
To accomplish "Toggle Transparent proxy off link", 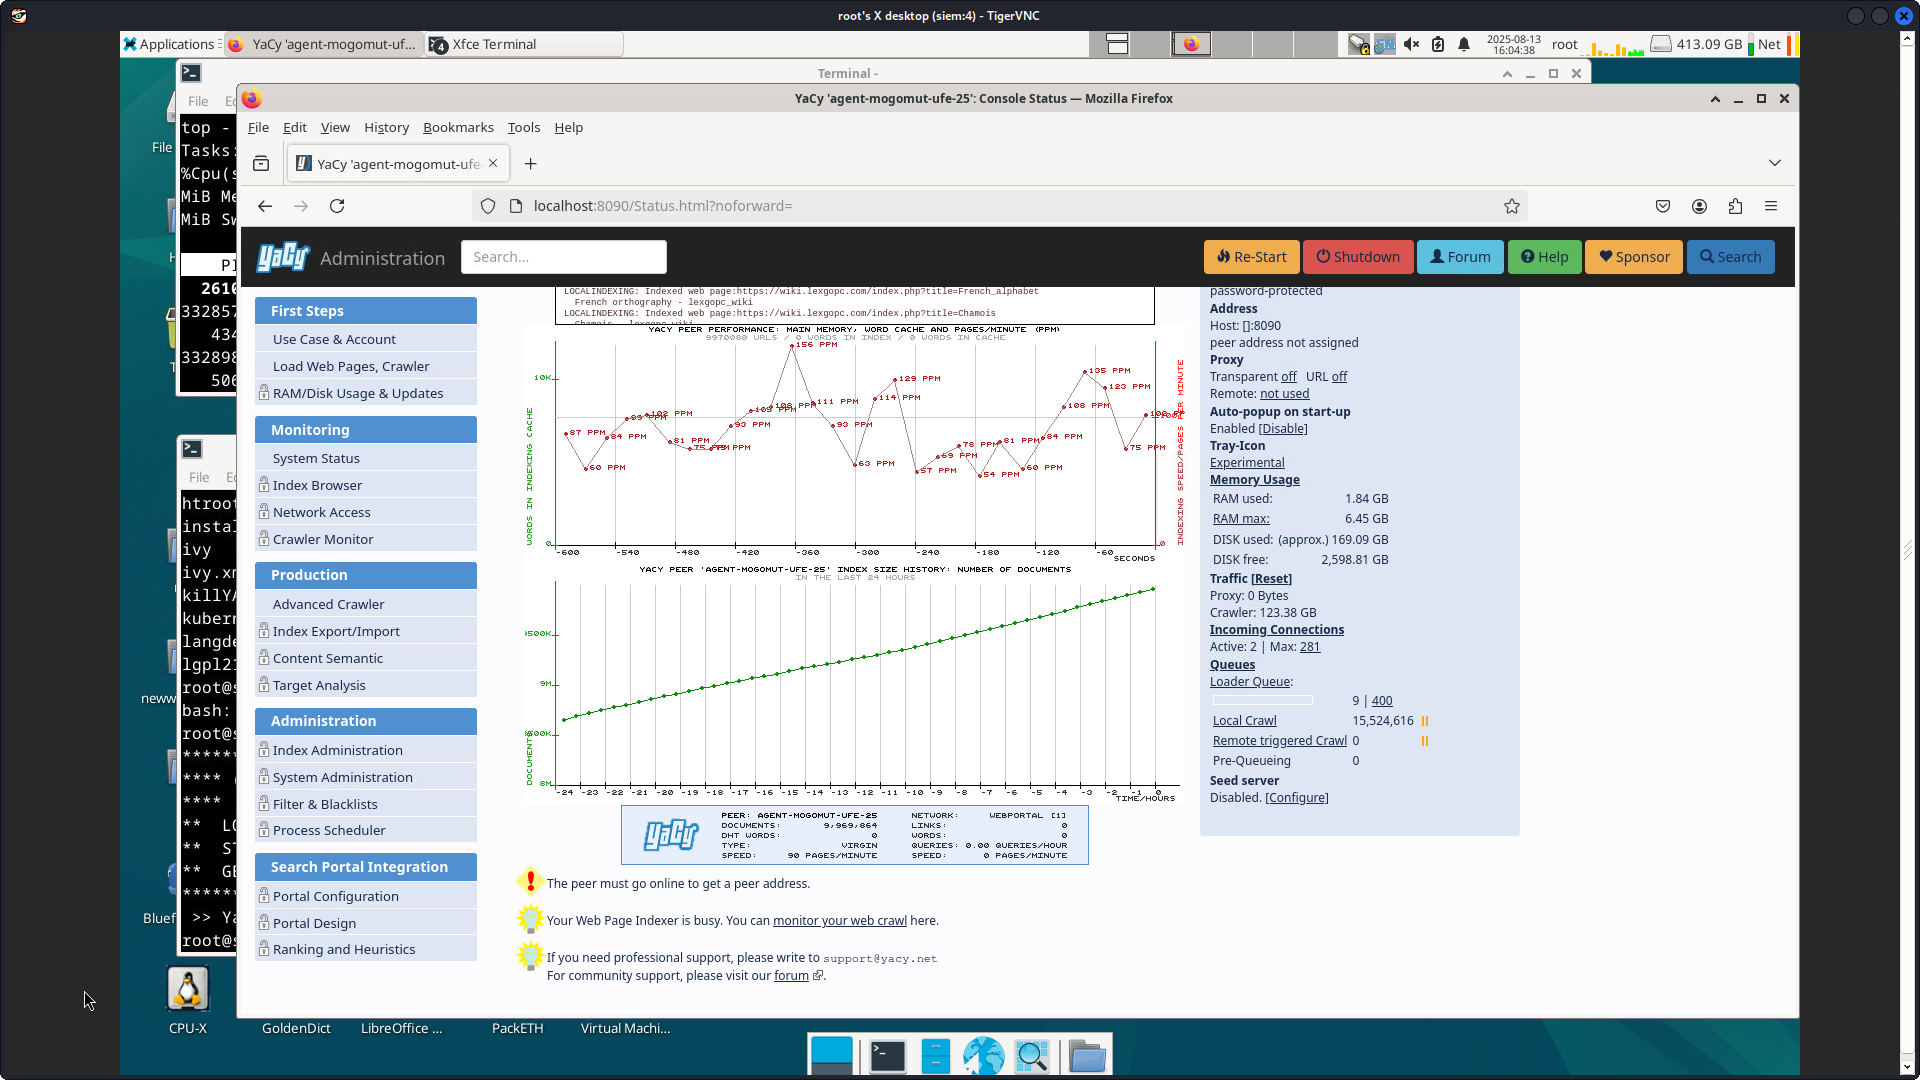I will pos(1289,377).
